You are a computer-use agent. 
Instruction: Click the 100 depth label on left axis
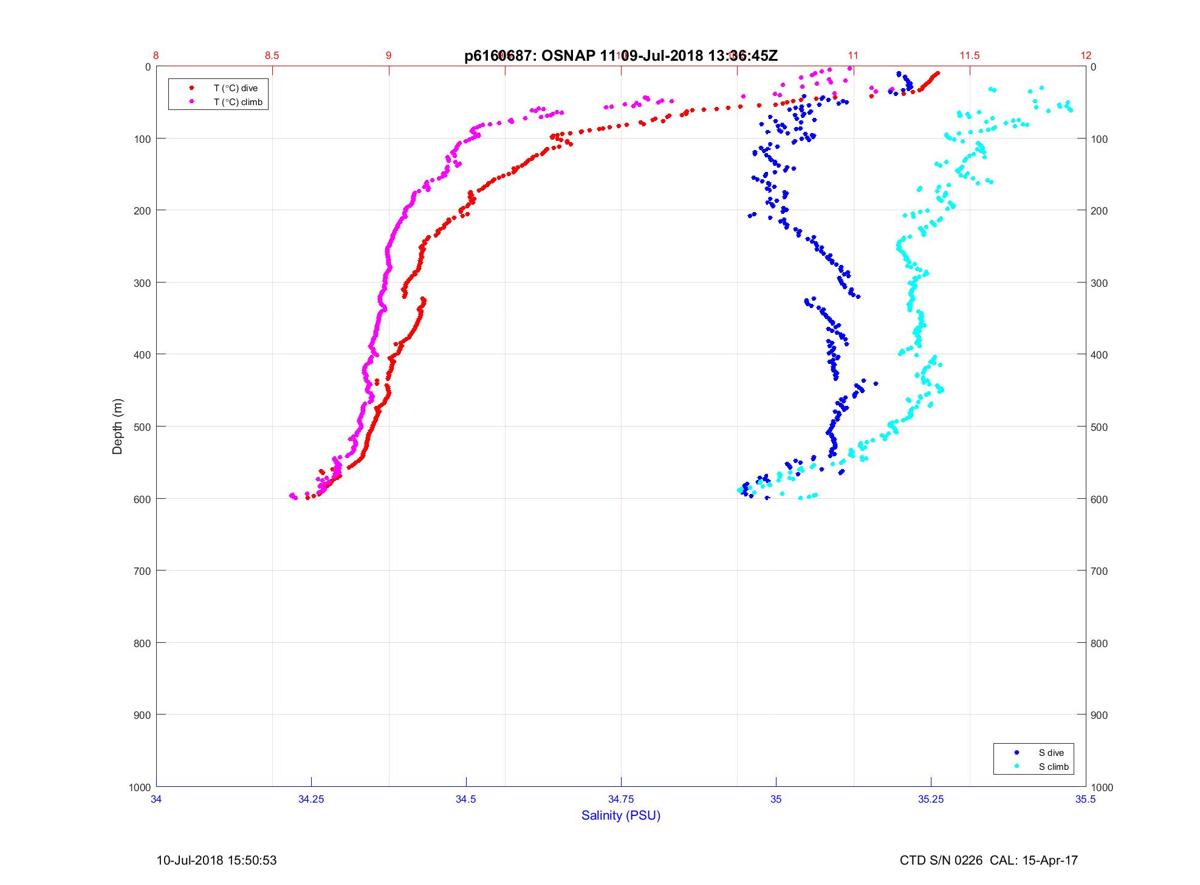pos(141,139)
